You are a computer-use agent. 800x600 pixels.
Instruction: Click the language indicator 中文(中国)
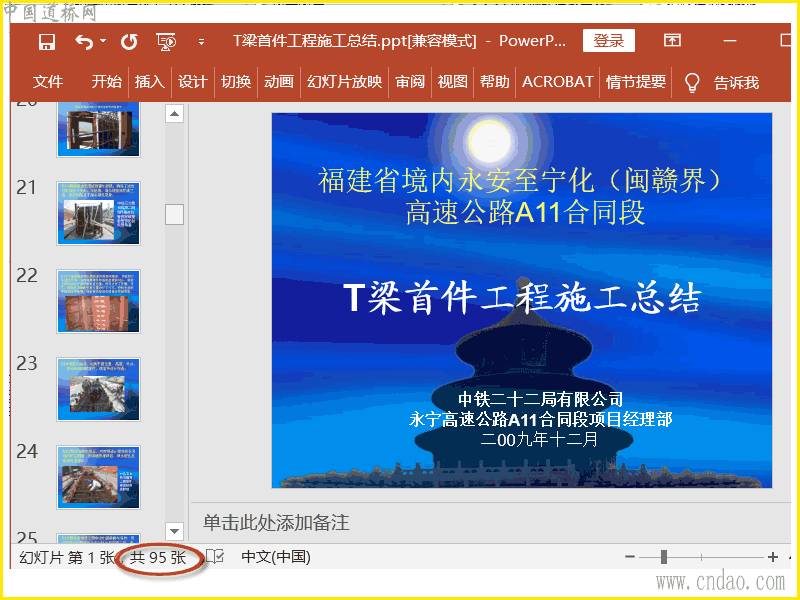coord(276,557)
